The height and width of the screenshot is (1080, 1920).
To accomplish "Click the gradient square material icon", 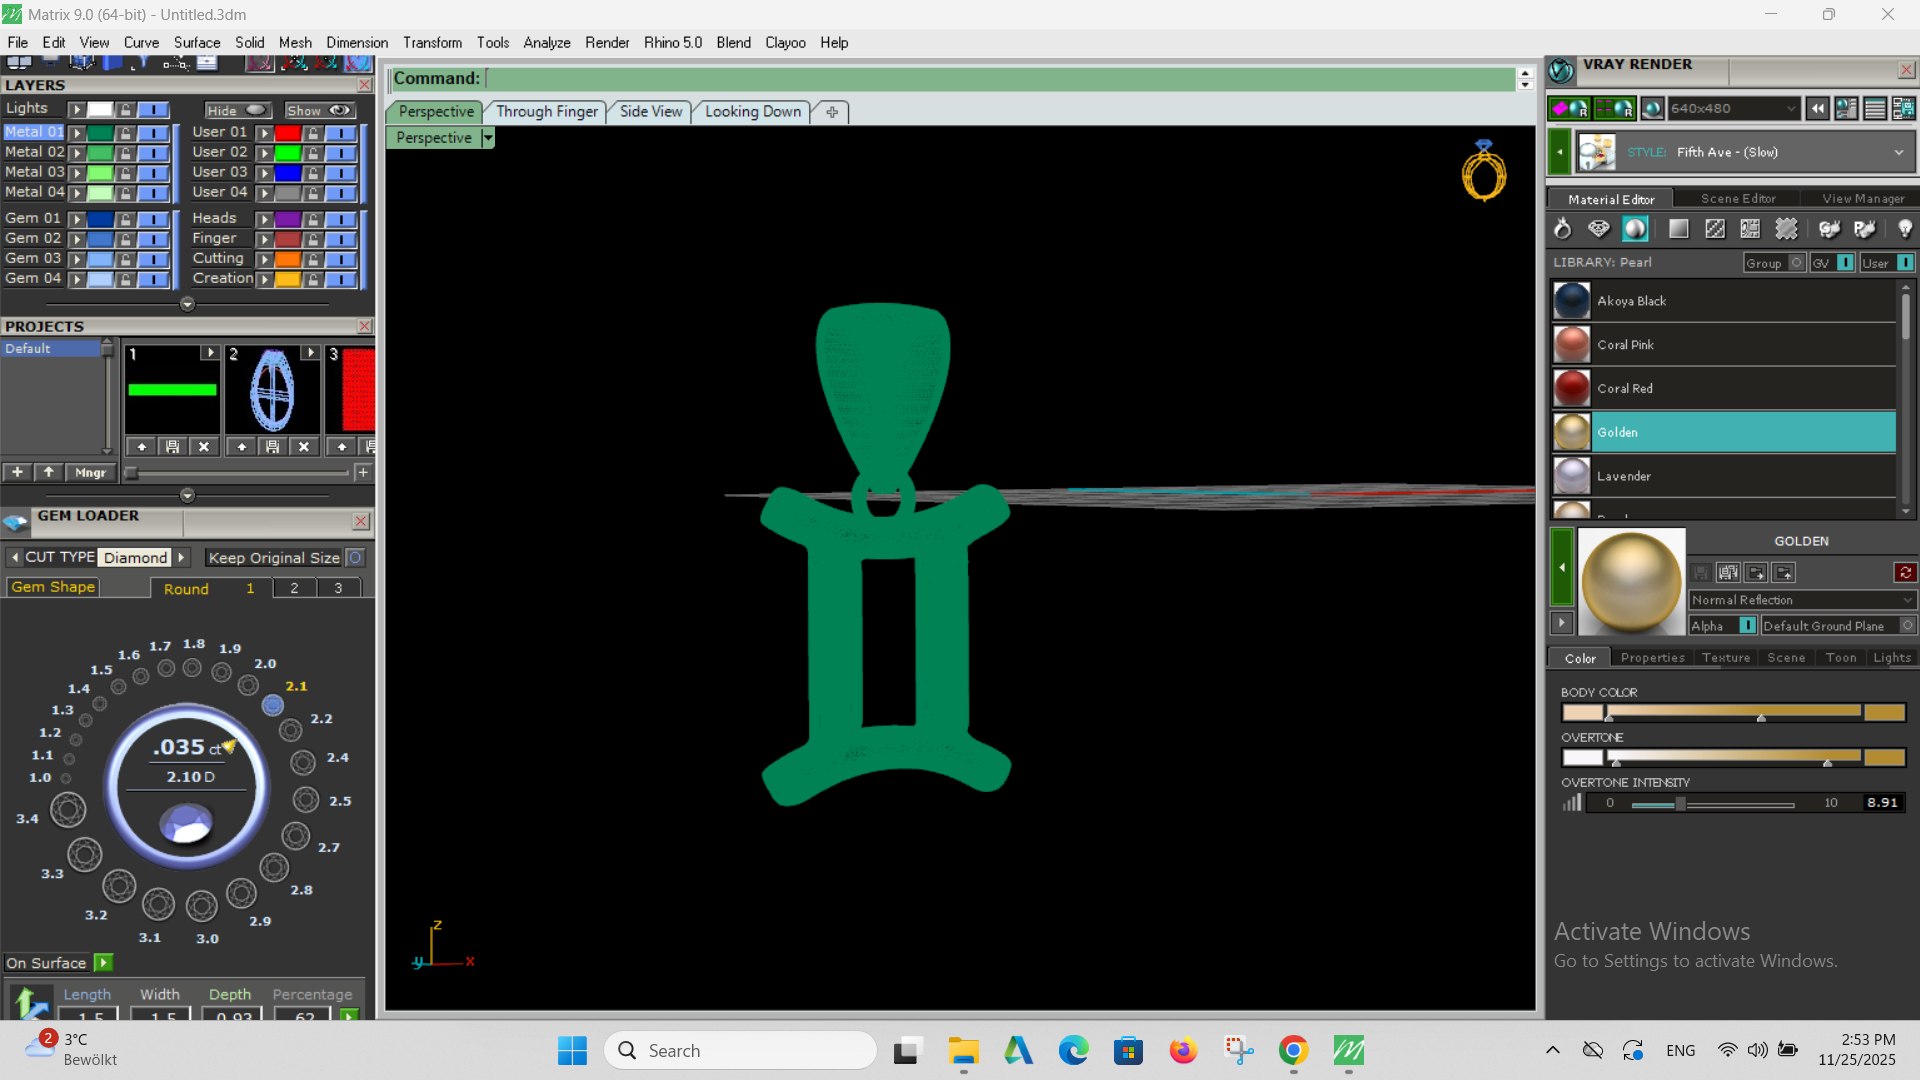I will (1679, 229).
